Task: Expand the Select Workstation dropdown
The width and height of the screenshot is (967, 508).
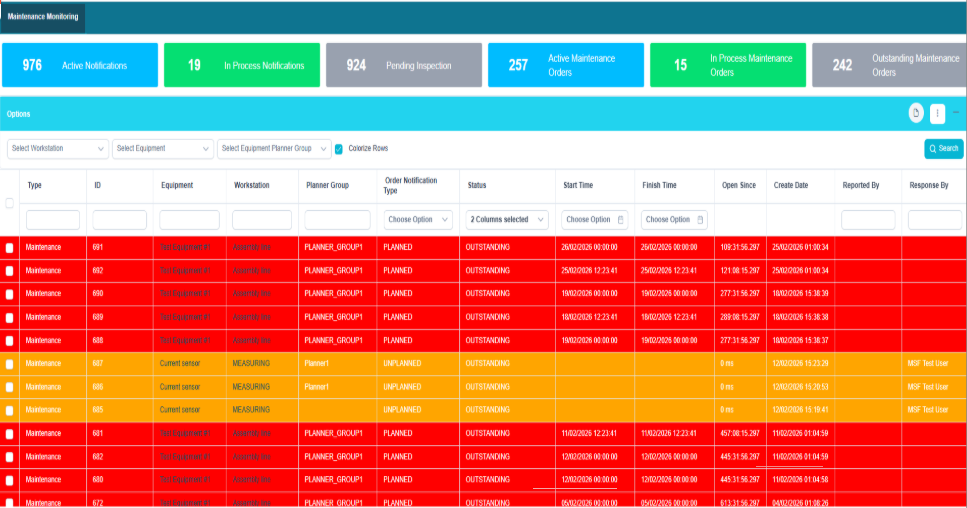Action: pyautogui.click(x=57, y=149)
